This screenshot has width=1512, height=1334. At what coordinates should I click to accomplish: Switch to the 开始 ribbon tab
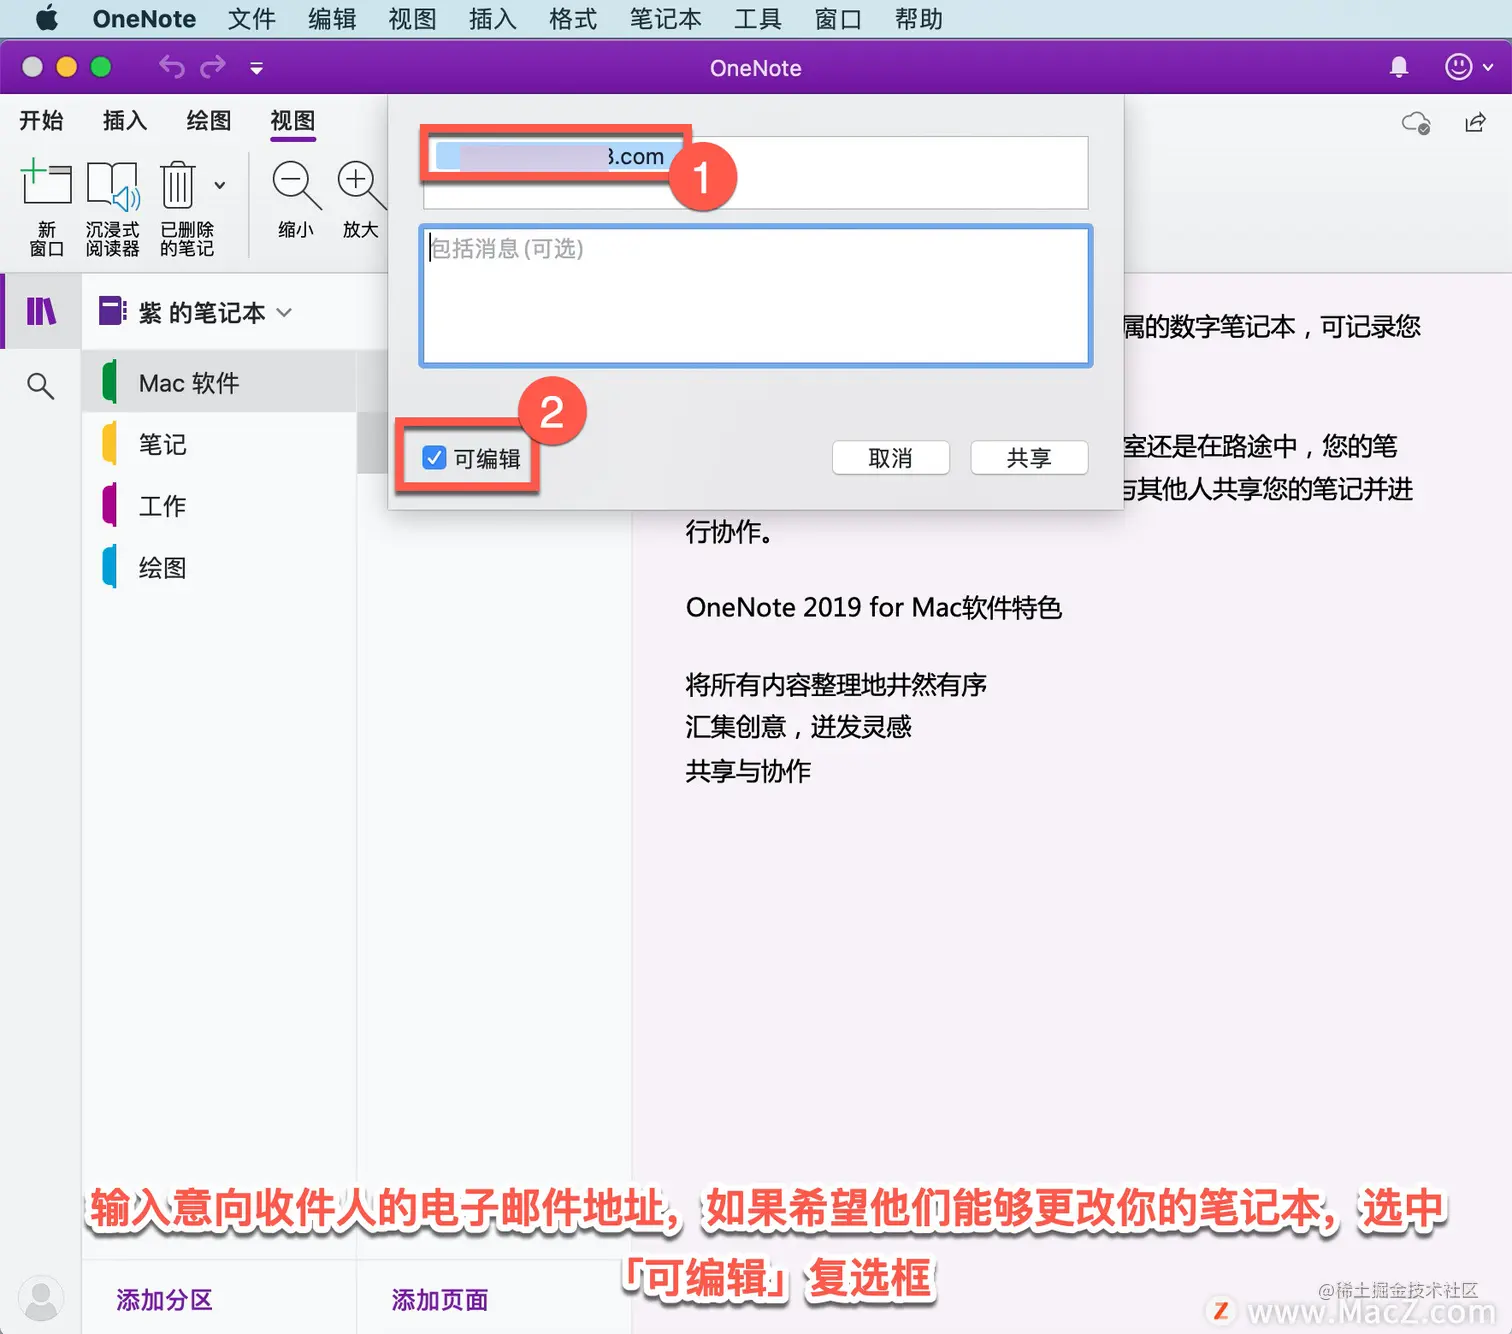coord(41,121)
